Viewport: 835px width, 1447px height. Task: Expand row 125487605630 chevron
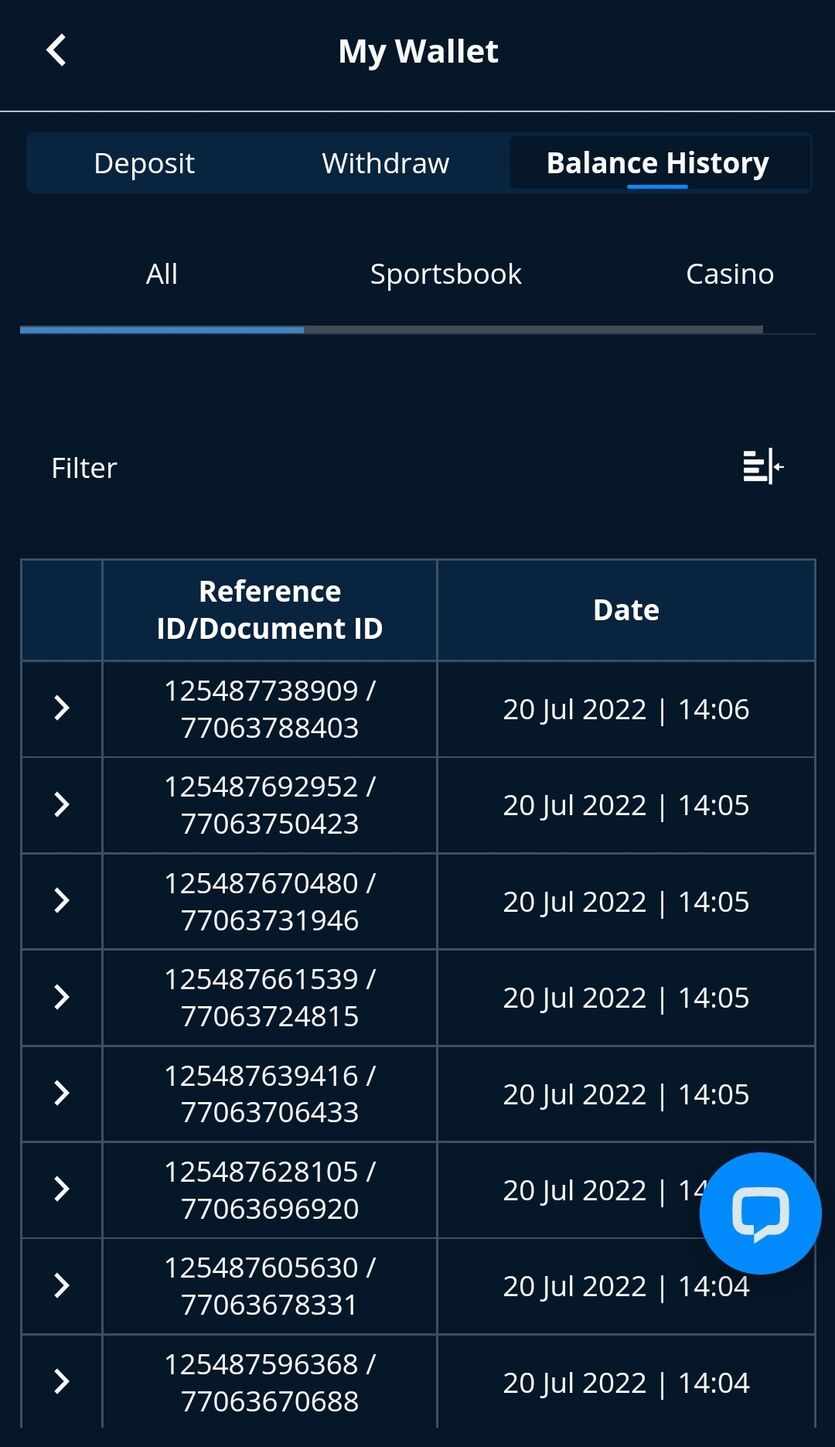click(62, 1285)
